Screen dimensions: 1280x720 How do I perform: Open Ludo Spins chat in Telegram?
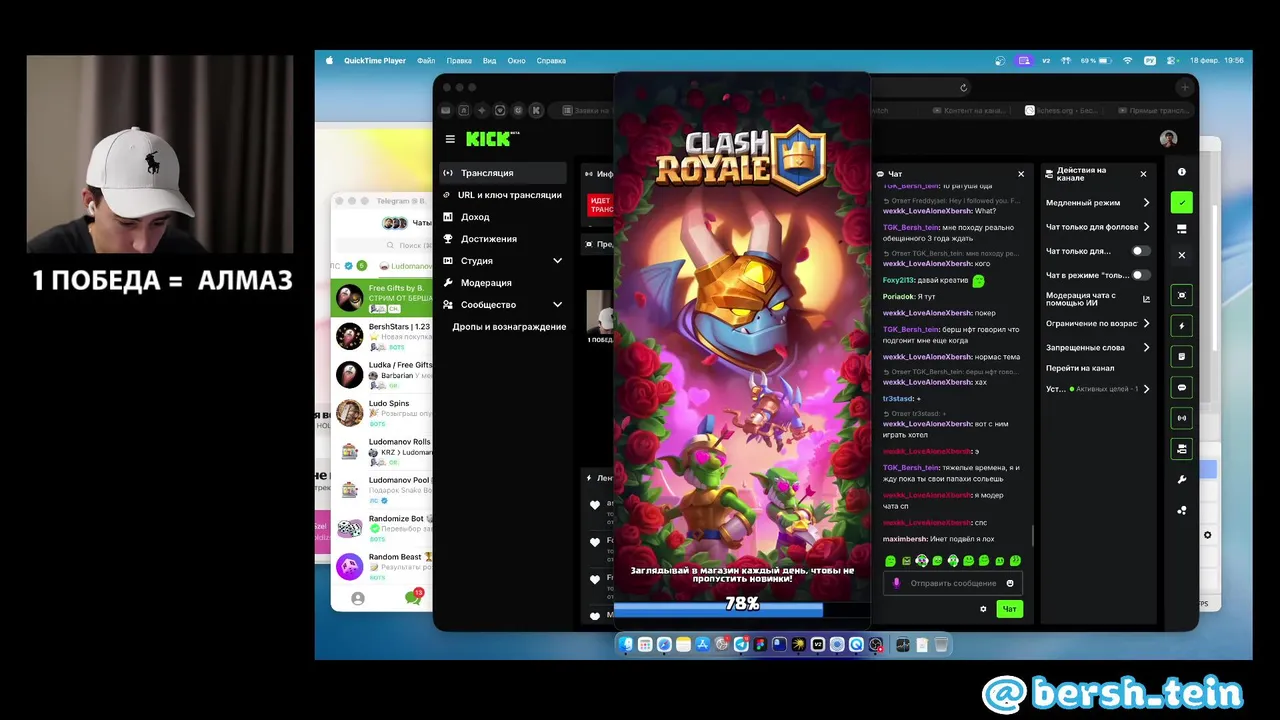[x=383, y=412]
